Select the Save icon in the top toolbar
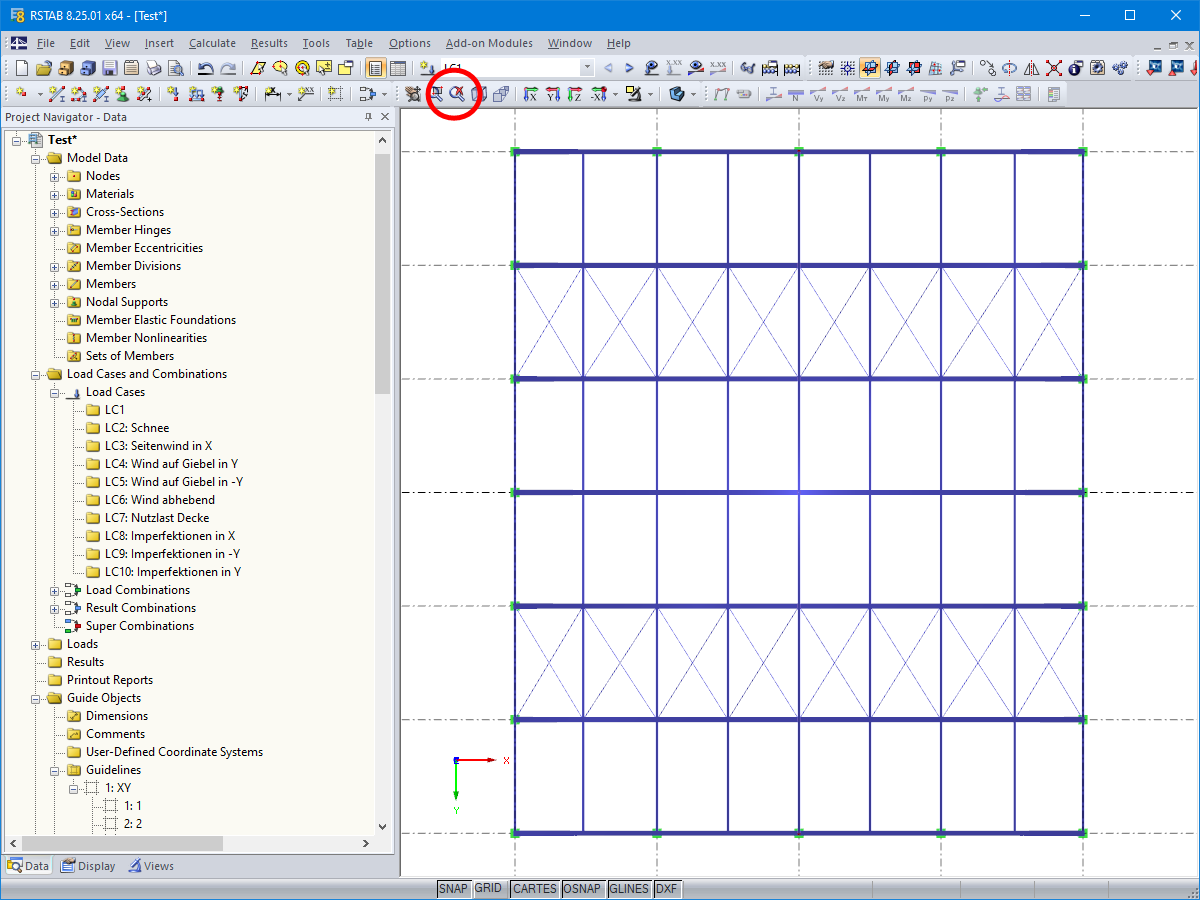Viewport: 1200px width, 900px height. (110, 67)
